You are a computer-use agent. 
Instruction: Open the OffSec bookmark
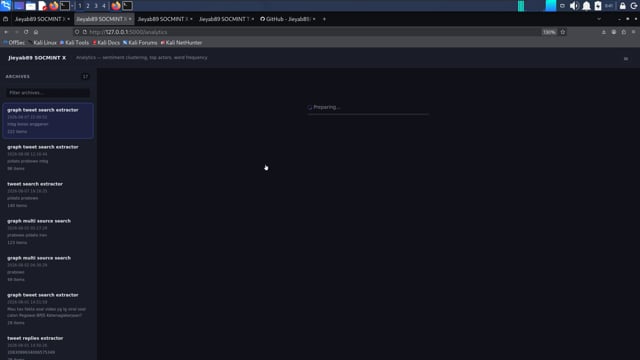14,42
